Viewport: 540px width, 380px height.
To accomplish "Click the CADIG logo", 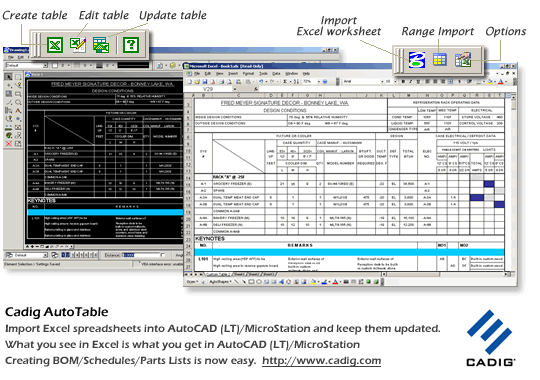I will tap(490, 338).
